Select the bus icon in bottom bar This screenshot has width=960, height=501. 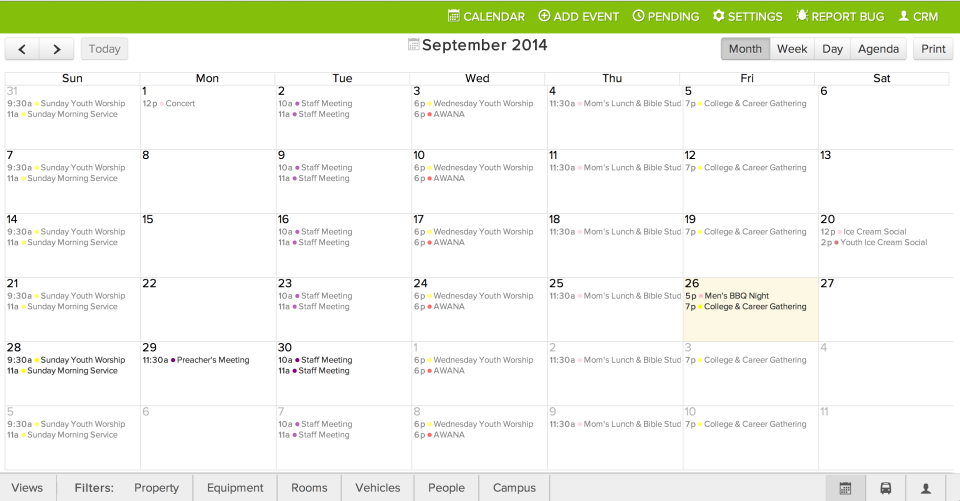(886, 488)
